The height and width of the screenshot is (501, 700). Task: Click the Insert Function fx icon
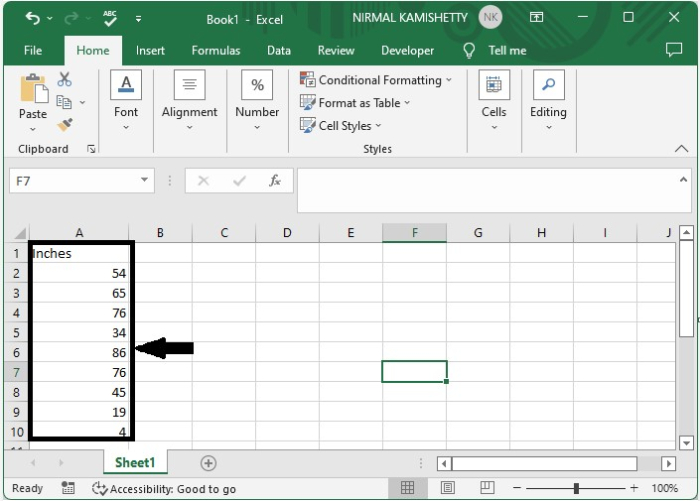click(275, 181)
